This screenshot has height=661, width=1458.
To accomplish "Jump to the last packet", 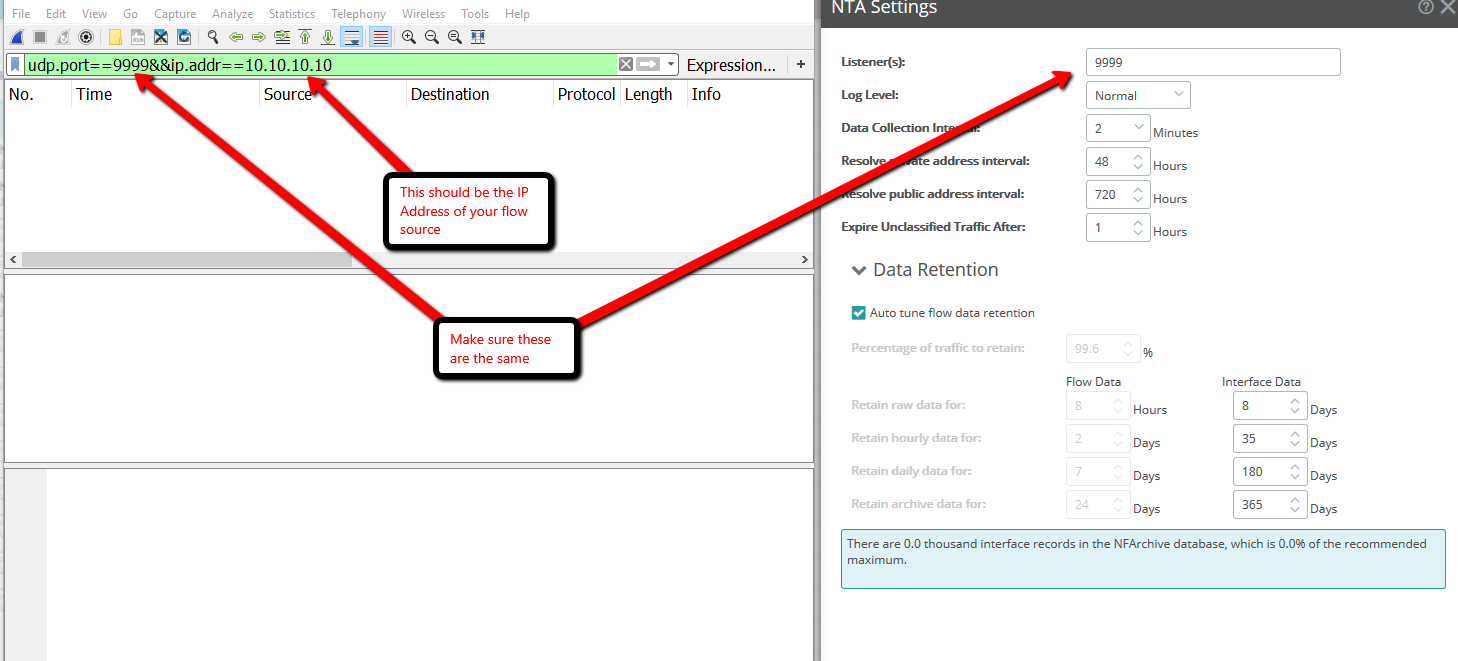I will pyautogui.click(x=328, y=37).
